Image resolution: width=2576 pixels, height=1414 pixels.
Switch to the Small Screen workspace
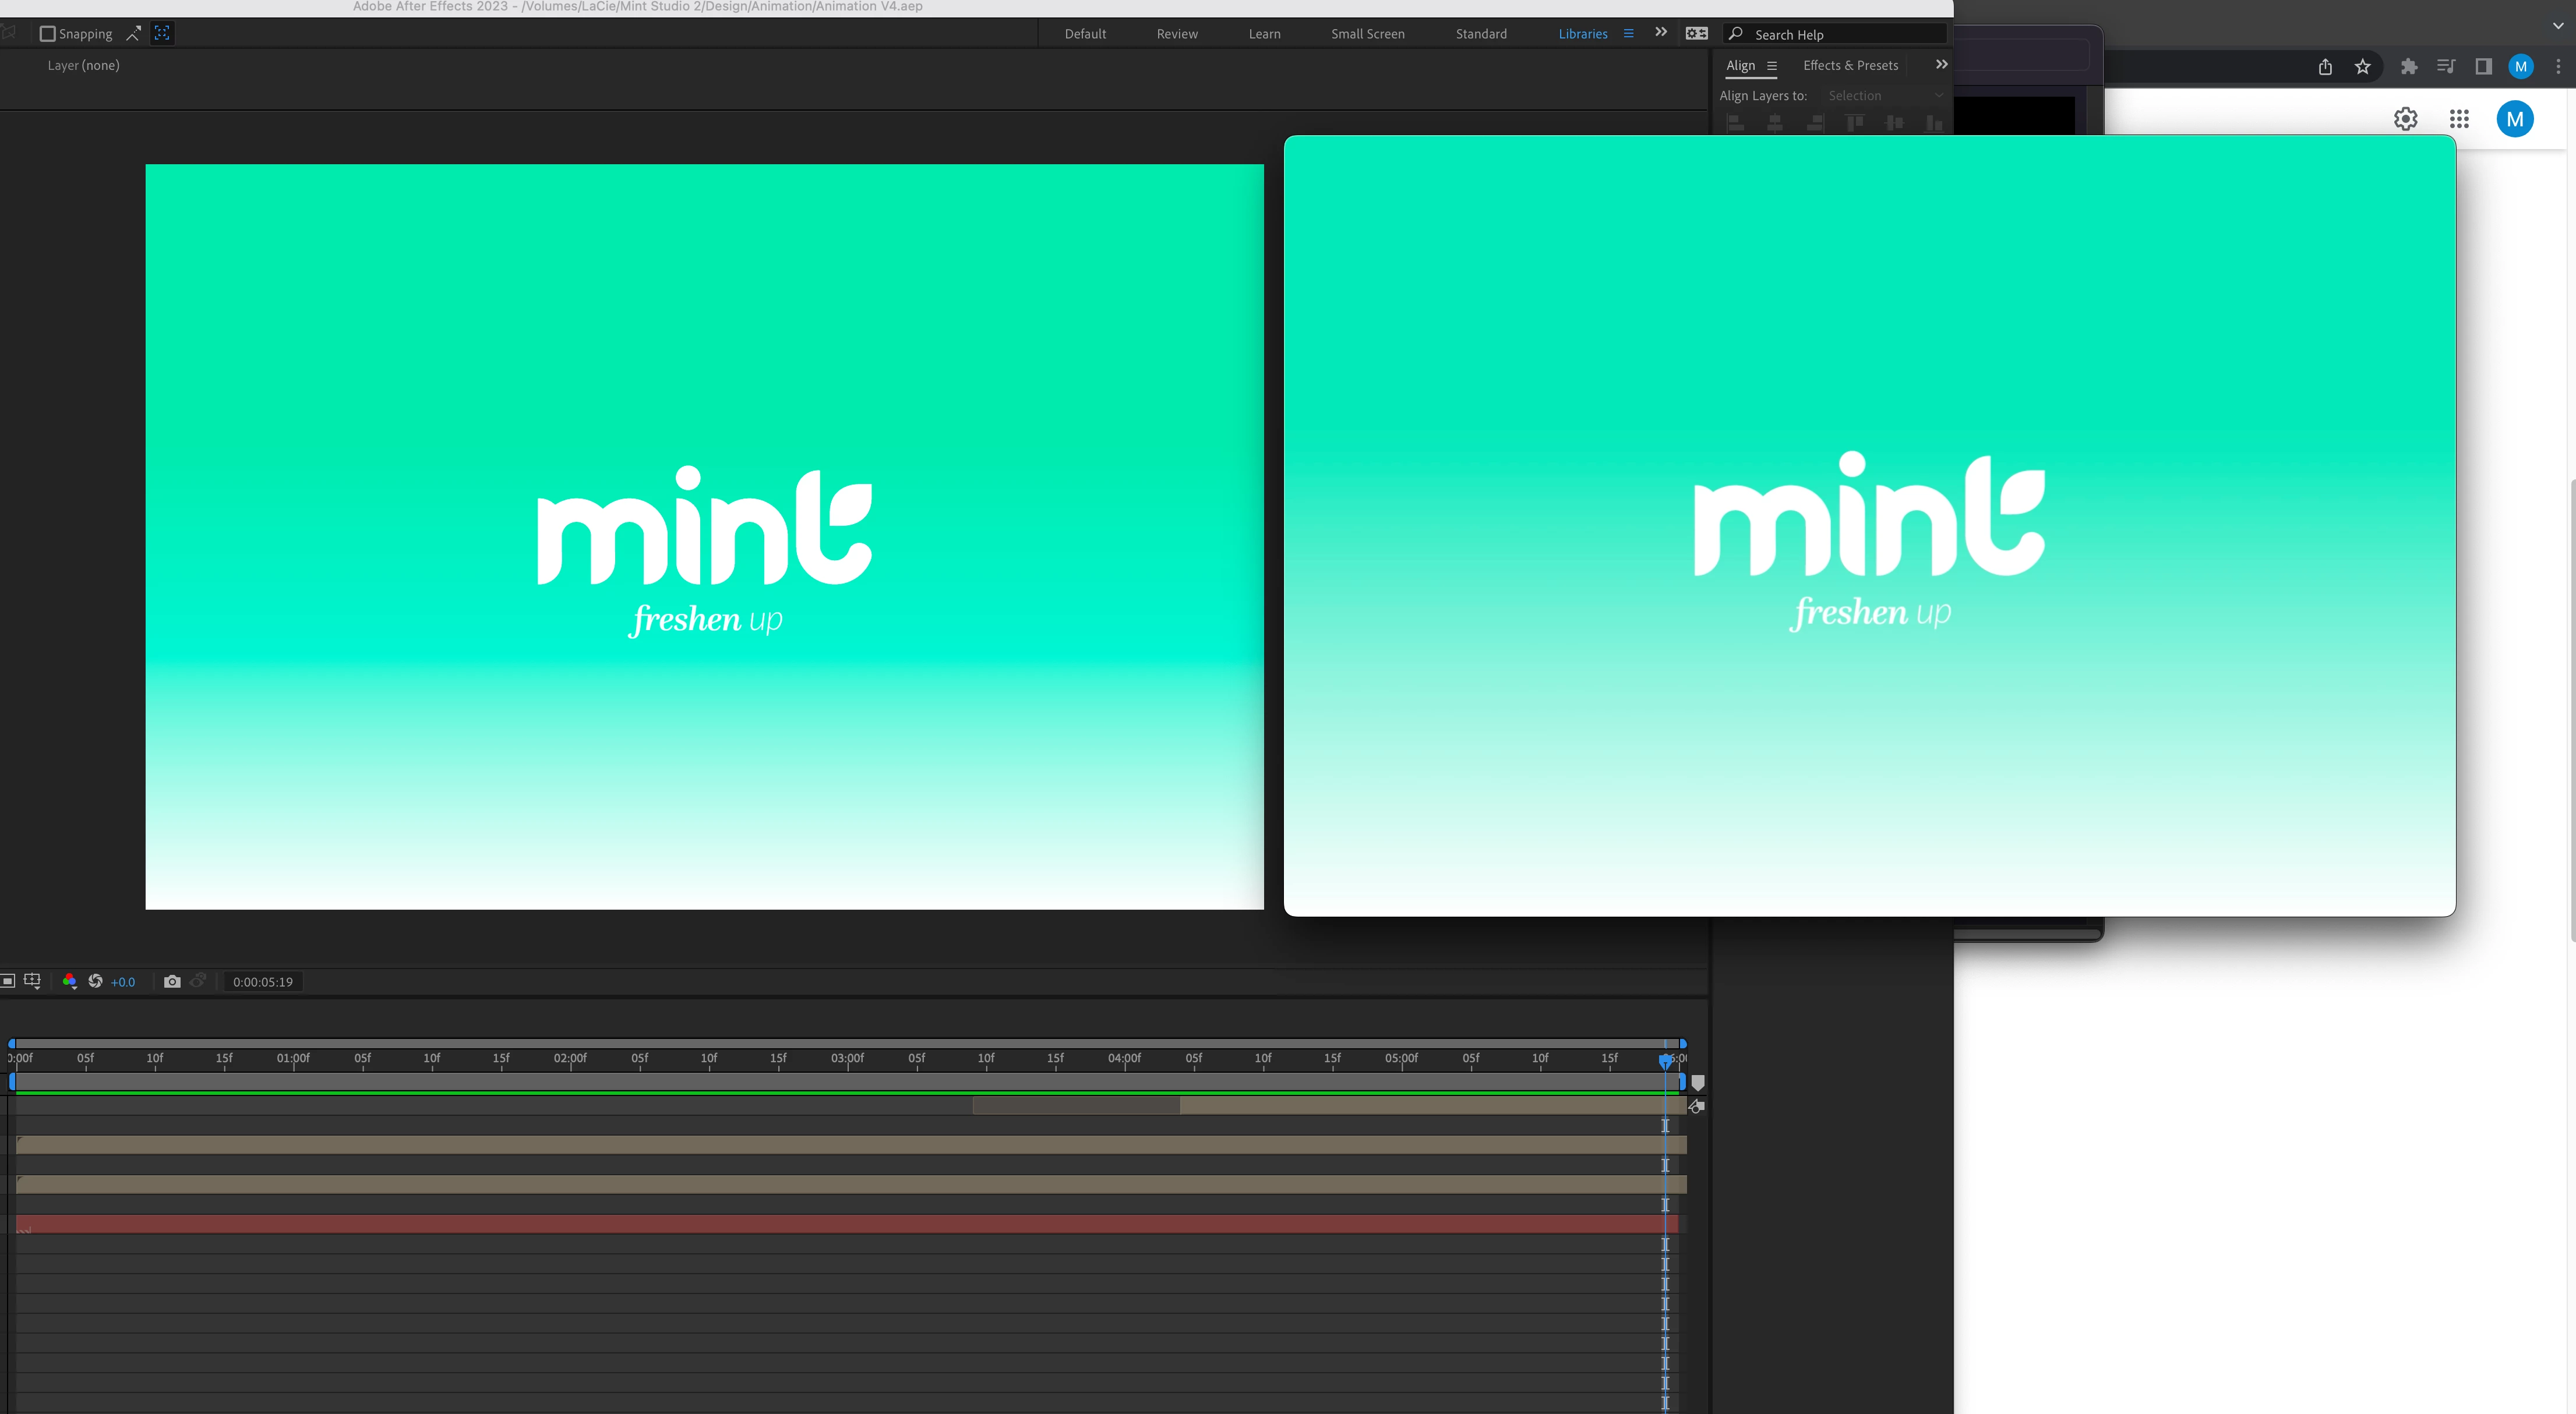(x=1367, y=34)
